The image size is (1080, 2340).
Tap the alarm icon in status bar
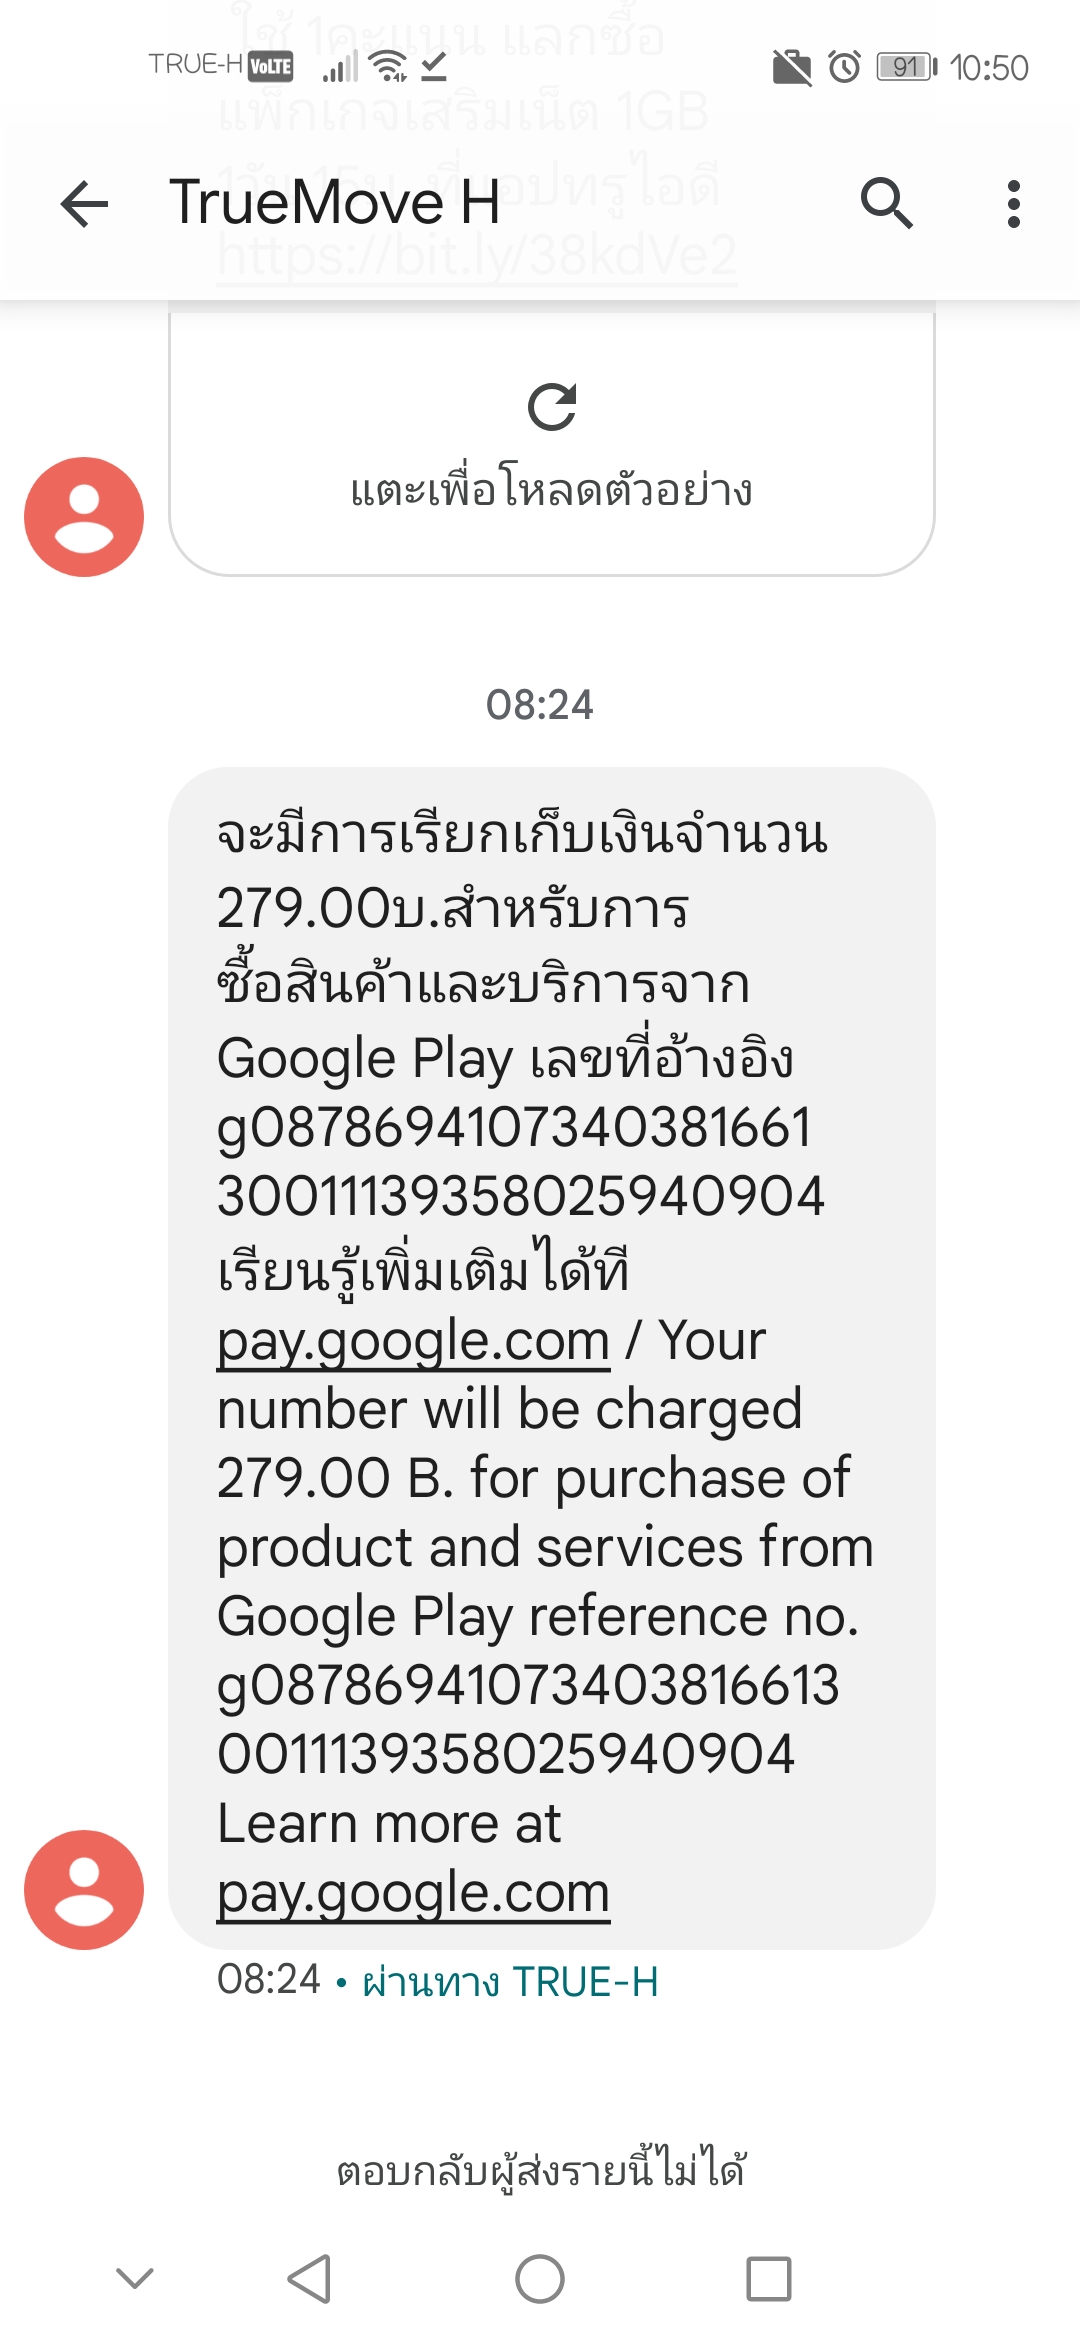(845, 67)
